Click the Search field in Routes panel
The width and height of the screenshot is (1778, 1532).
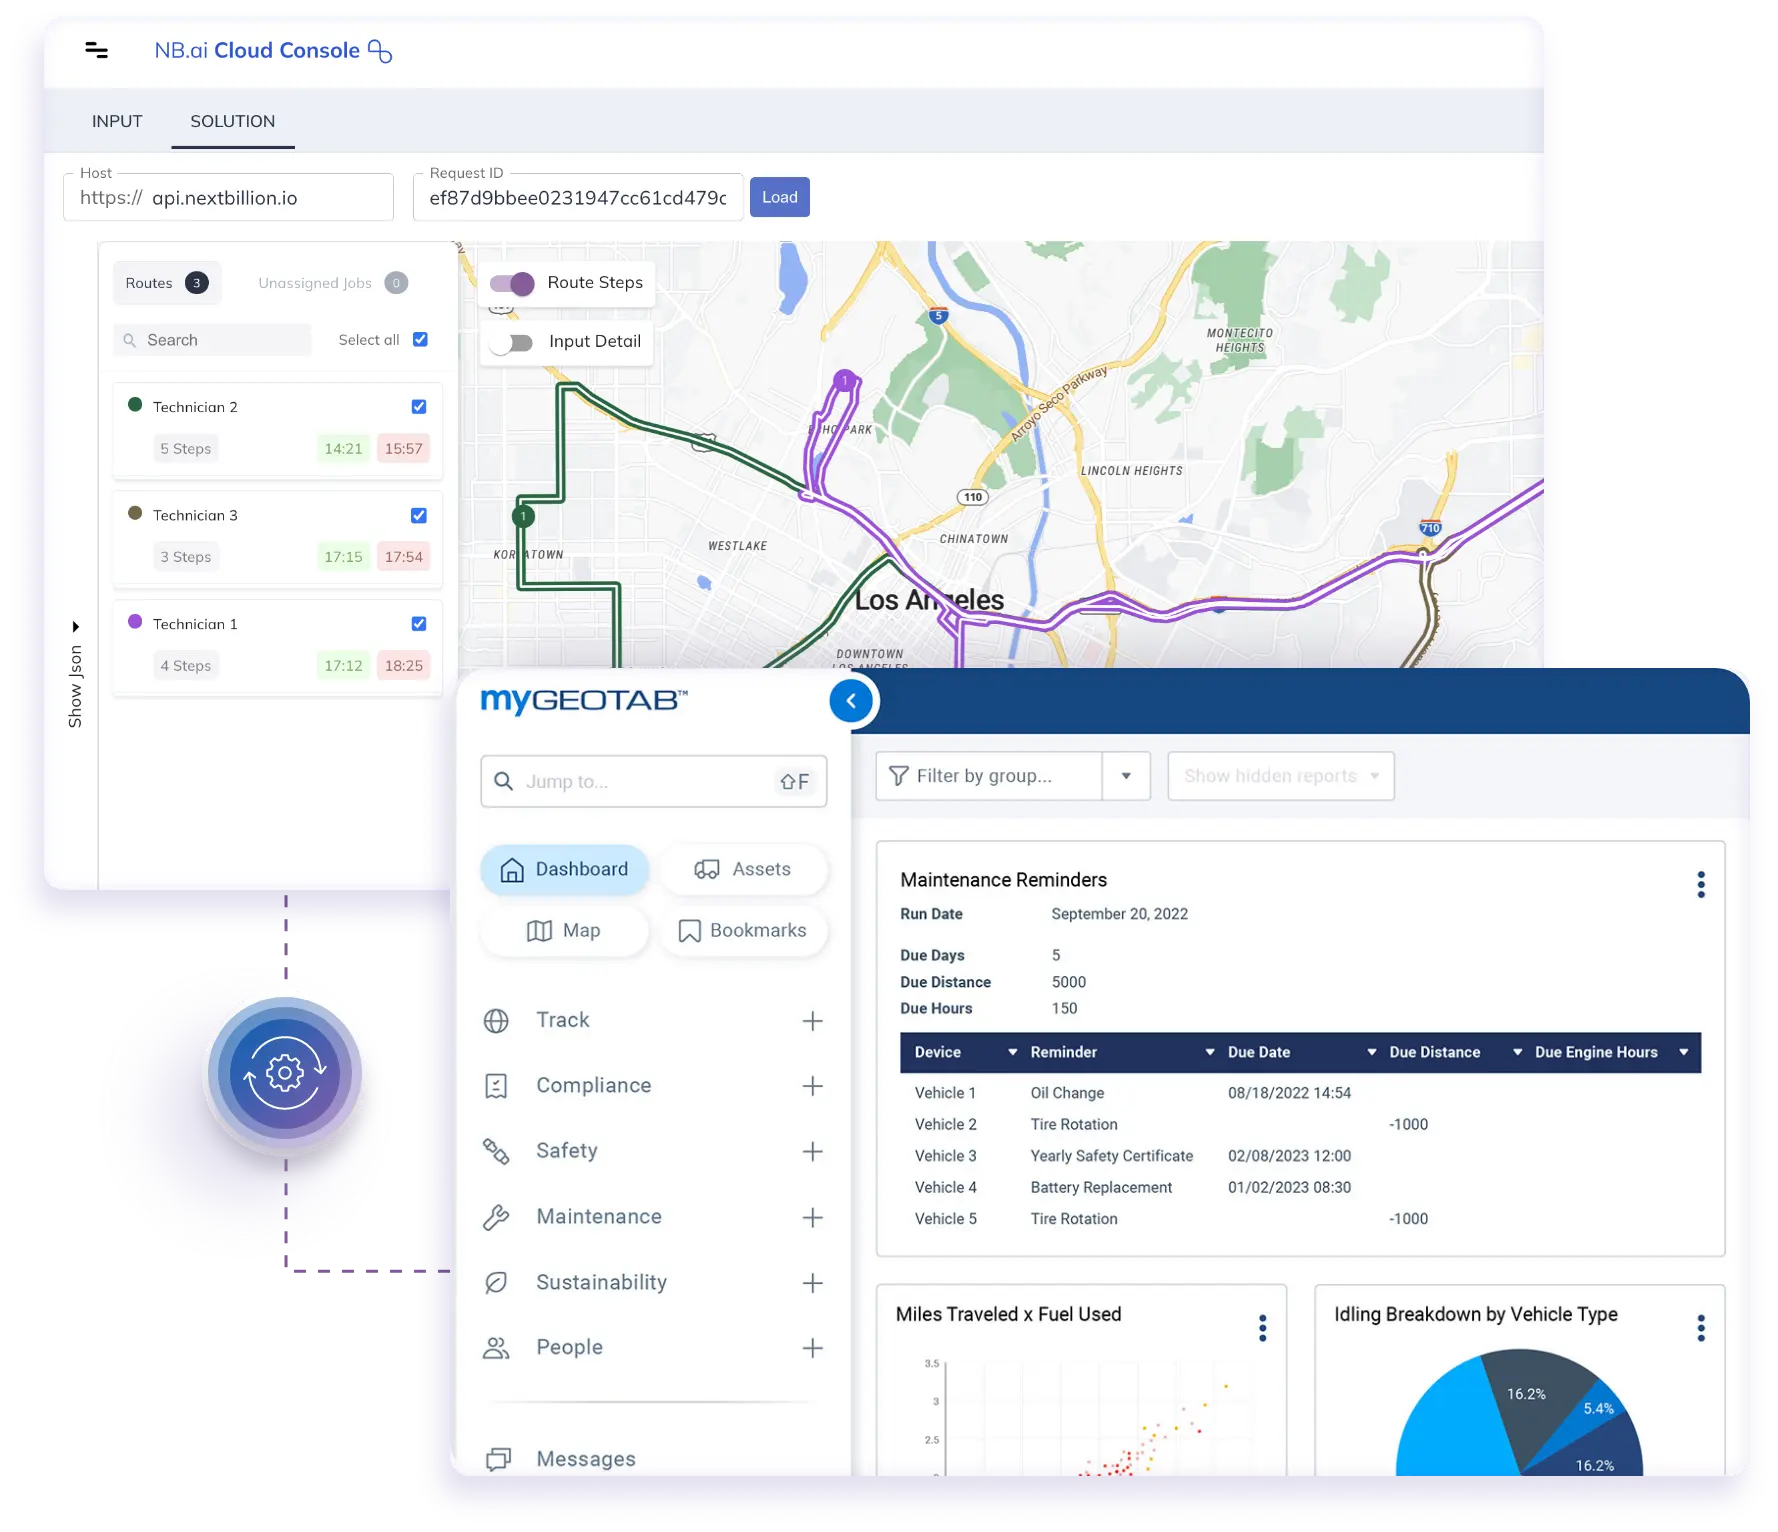212,340
